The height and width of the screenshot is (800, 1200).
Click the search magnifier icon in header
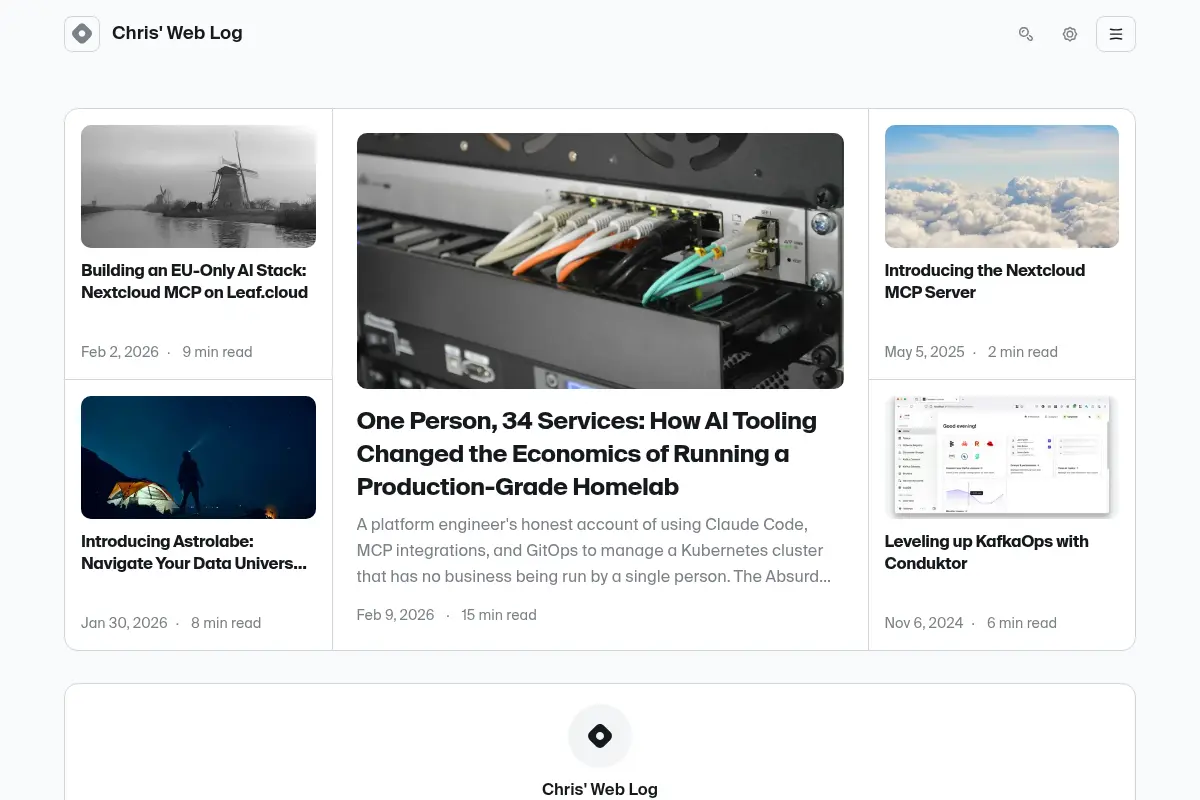pos(1025,34)
